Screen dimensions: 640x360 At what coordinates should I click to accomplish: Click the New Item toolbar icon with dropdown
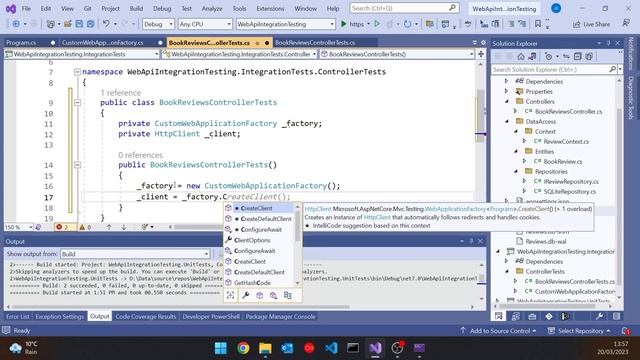coord(52,24)
